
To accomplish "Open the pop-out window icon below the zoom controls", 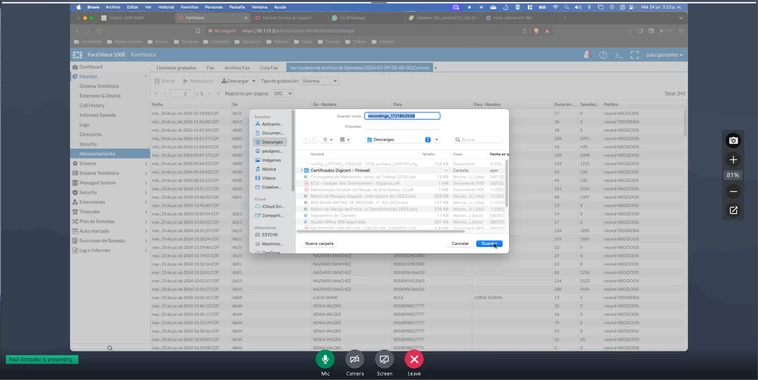I will 733,210.
